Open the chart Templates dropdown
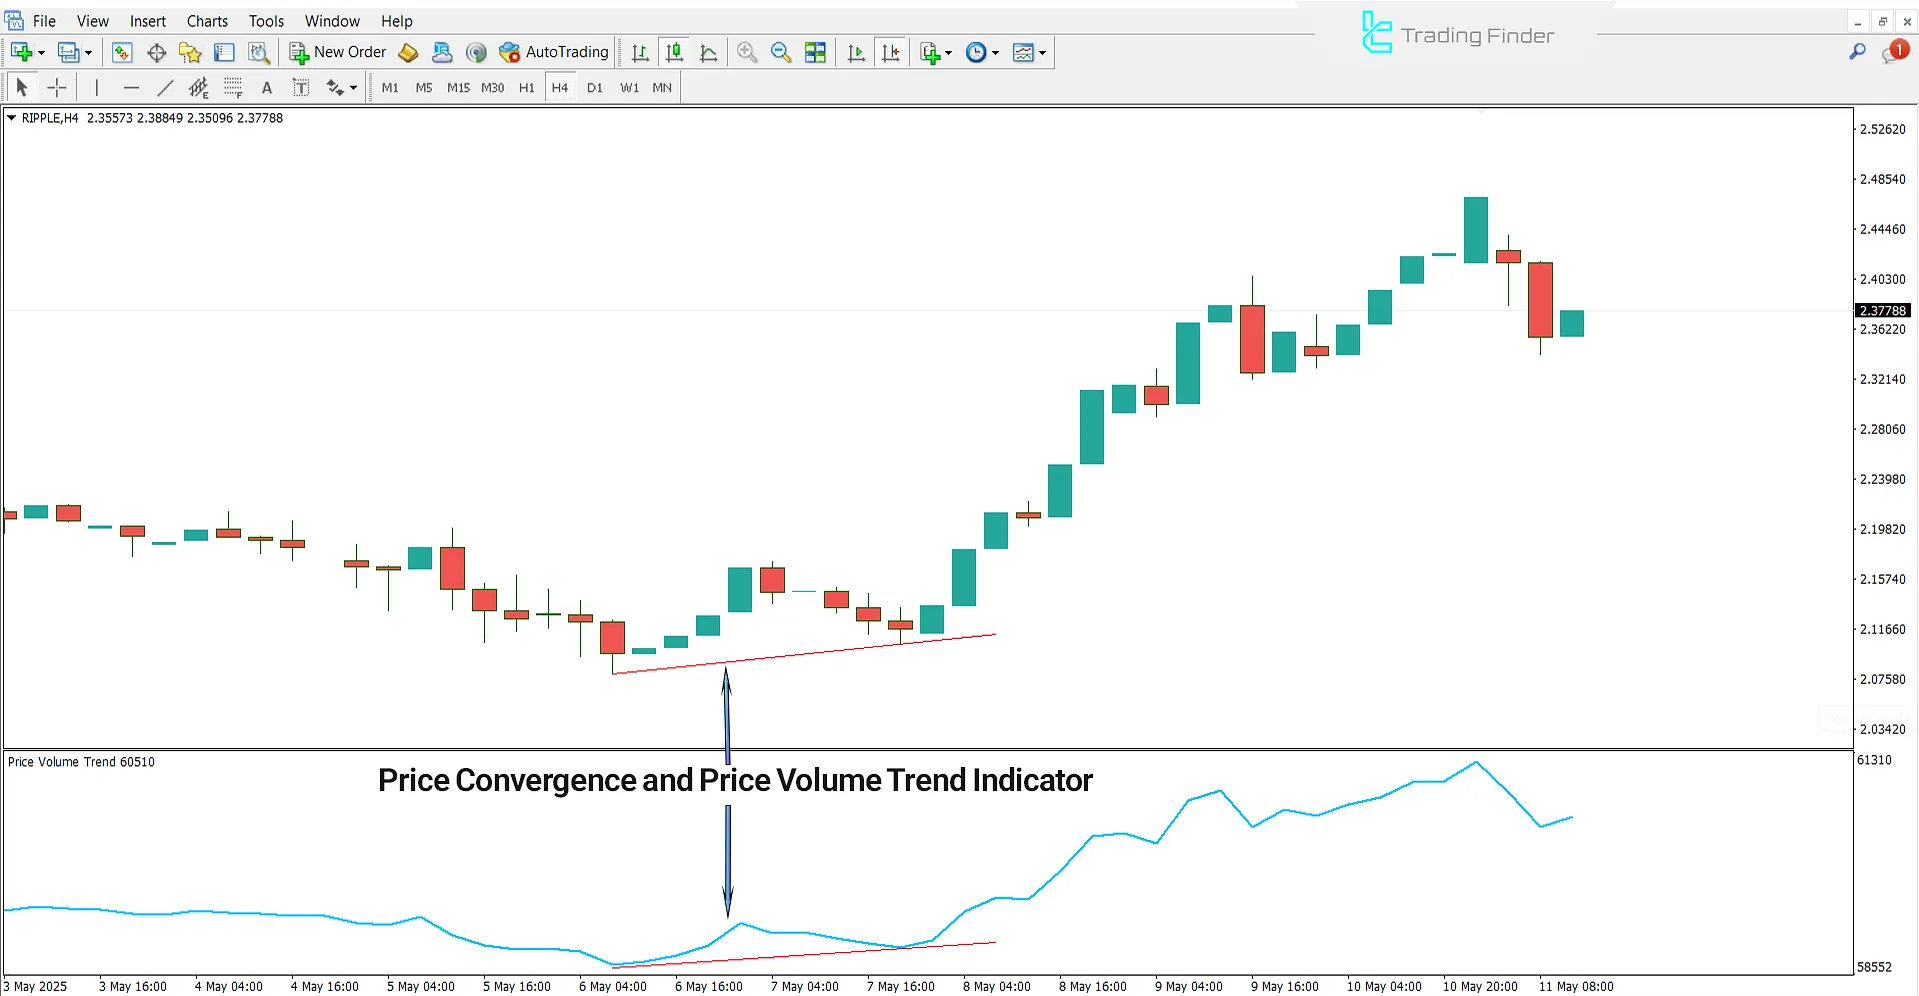Image resolution: width=1919 pixels, height=996 pixels. point(1040,52)
